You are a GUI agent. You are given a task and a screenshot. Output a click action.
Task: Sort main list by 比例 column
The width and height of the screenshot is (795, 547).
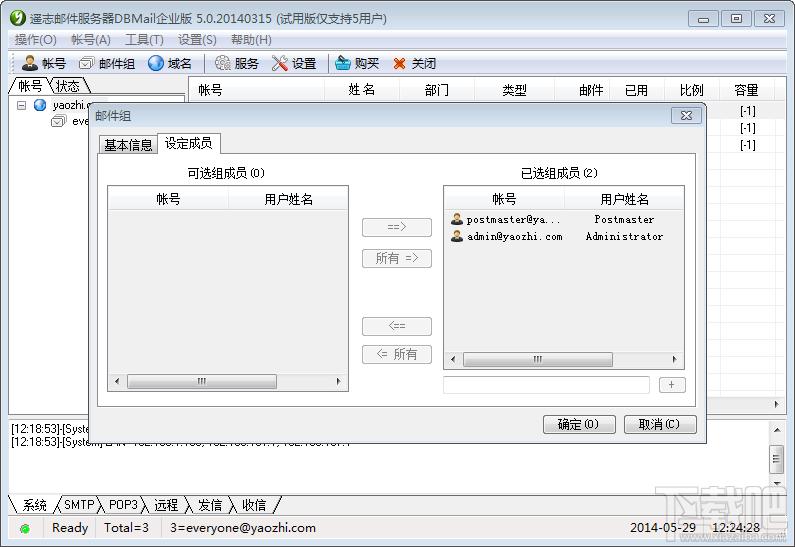(692, 90)
